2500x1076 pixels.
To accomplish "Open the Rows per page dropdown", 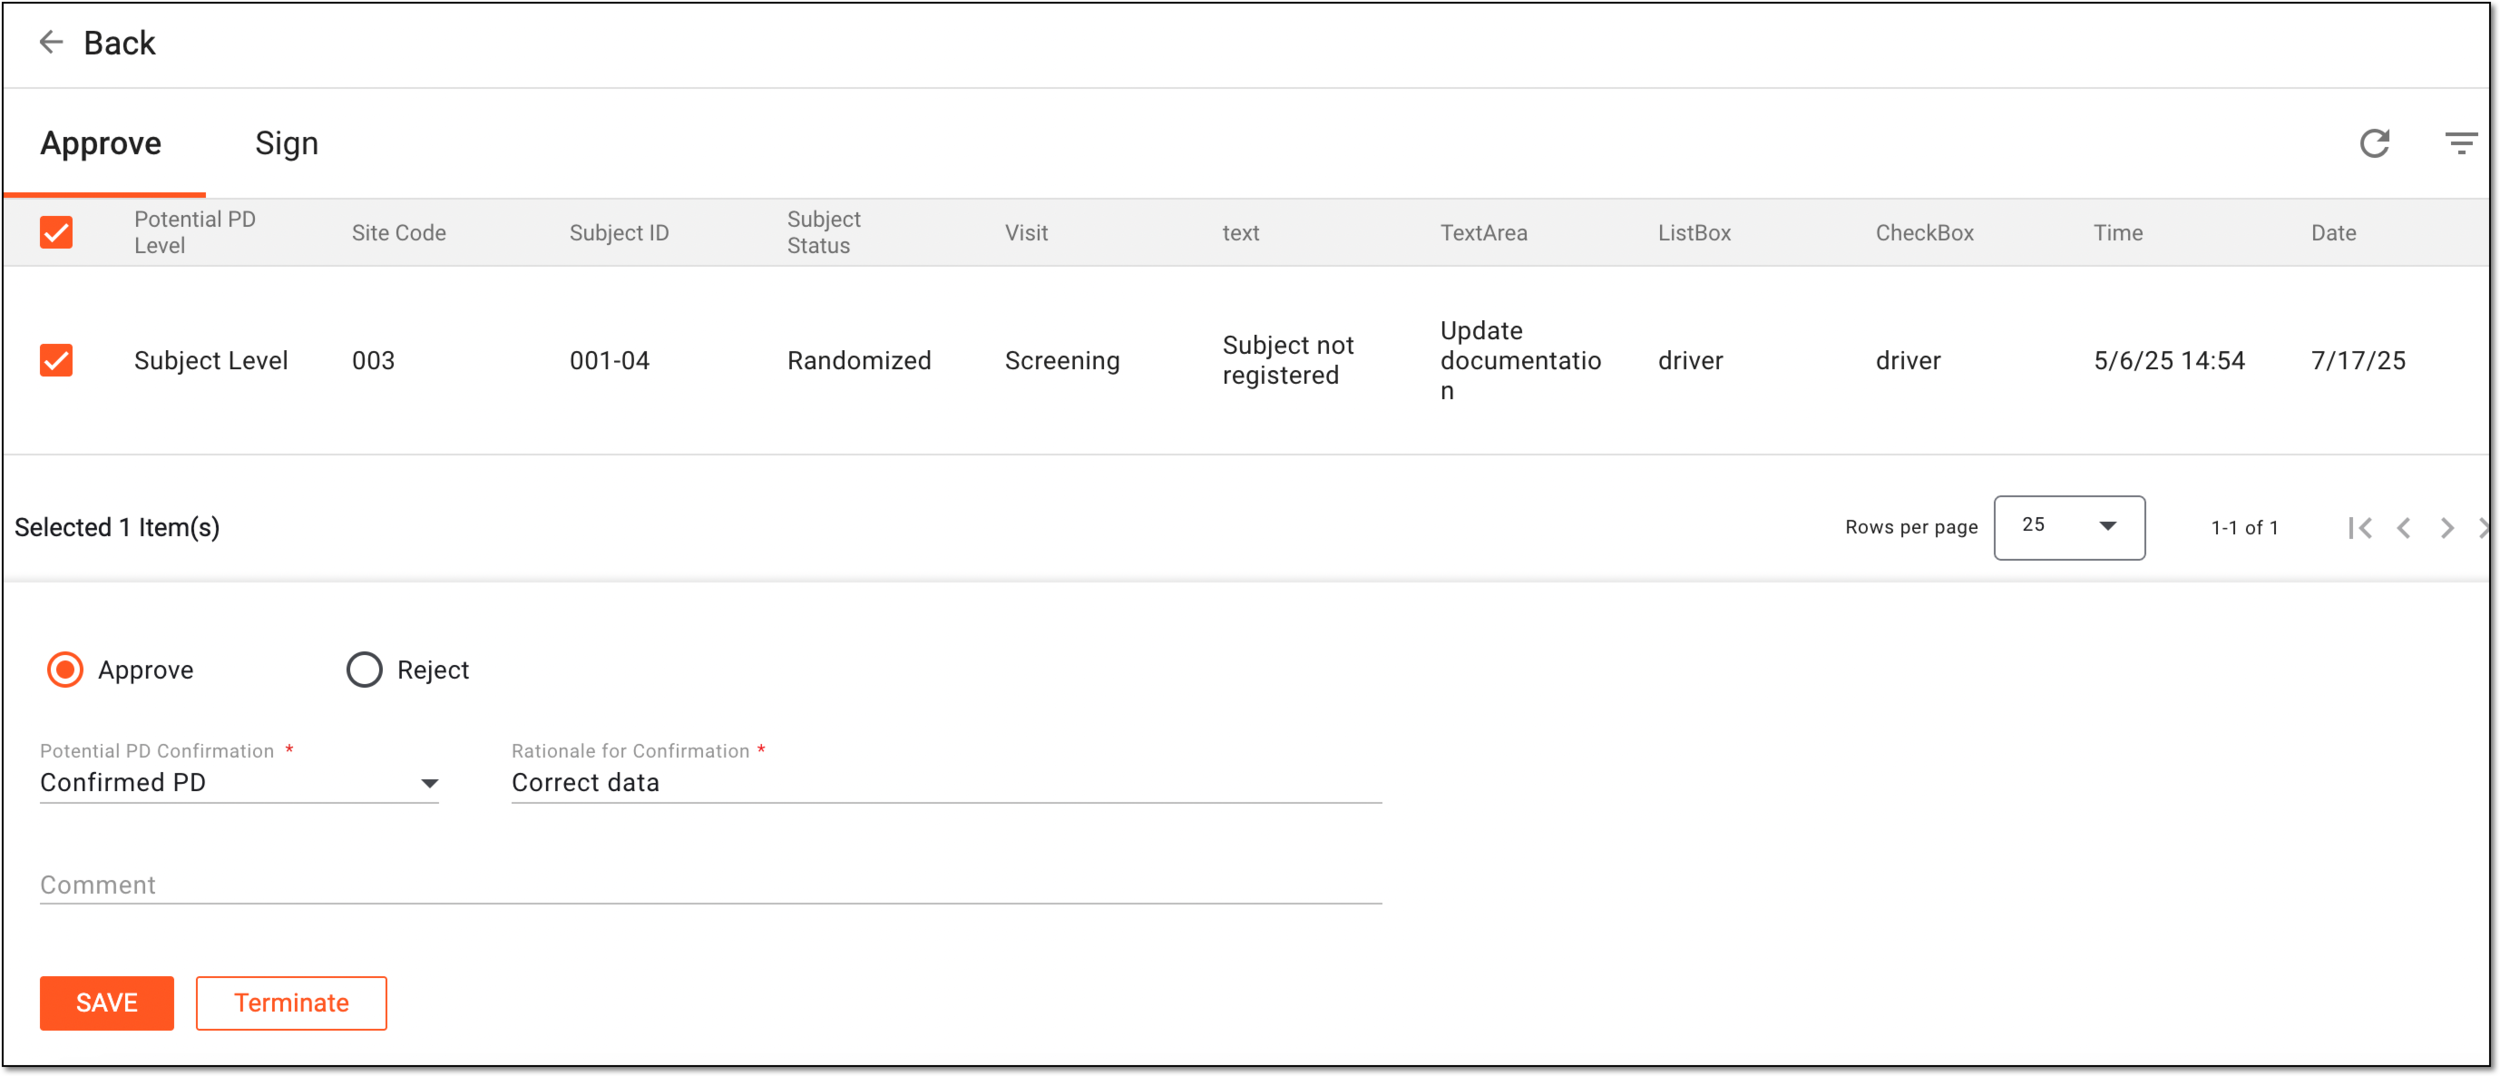I will pos(2068,527).
